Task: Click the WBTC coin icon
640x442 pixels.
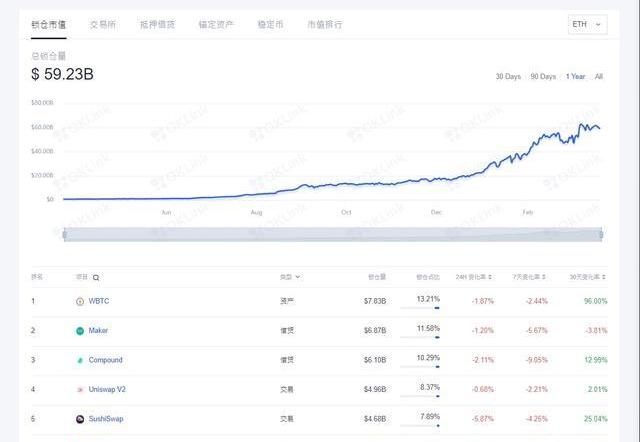Action: coord(80,301)
